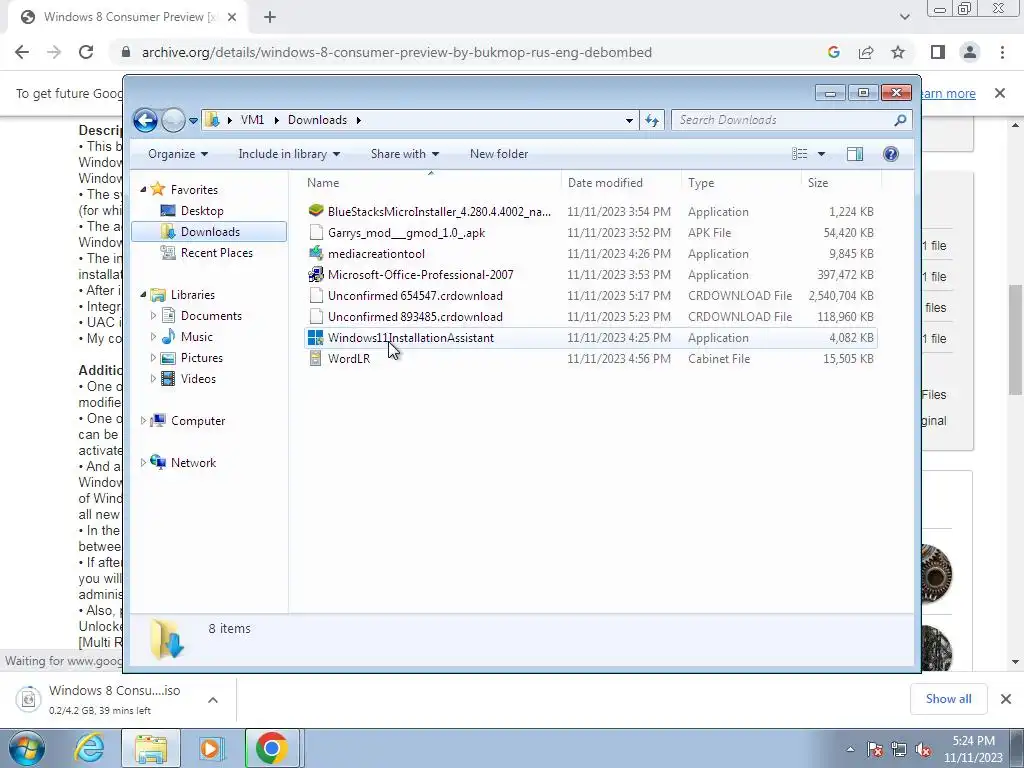Viewport: 1024px width, 768px height.
Task: Expand the Music library
Action: click(153, 337)
